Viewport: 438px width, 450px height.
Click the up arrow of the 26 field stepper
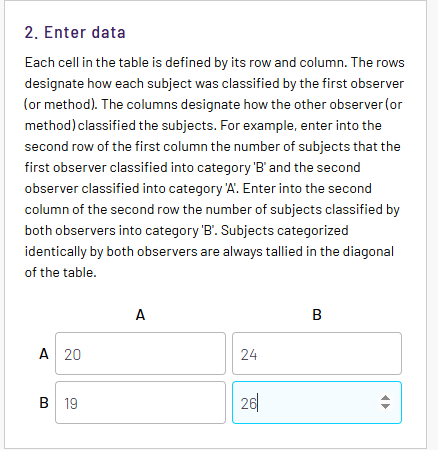pyautogui.click(x=385, y=398)
